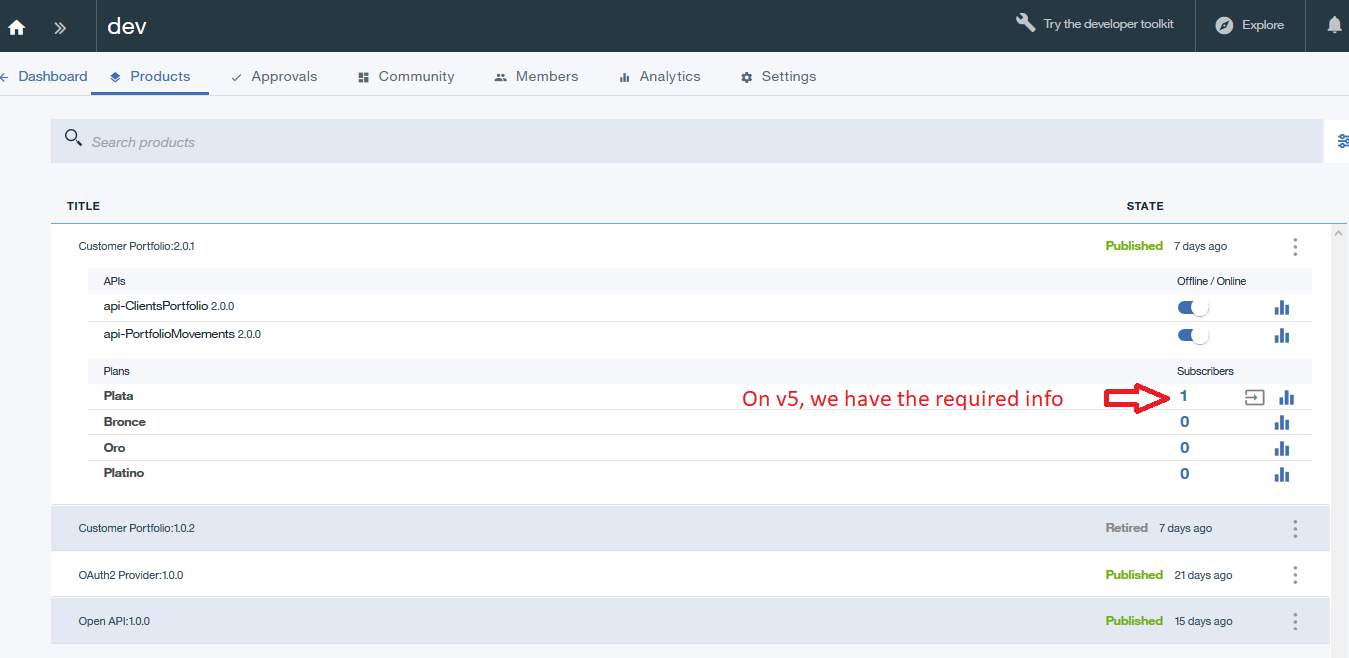
Task: Click the Plata subscribers count
Action: (x=1184, y=396)
